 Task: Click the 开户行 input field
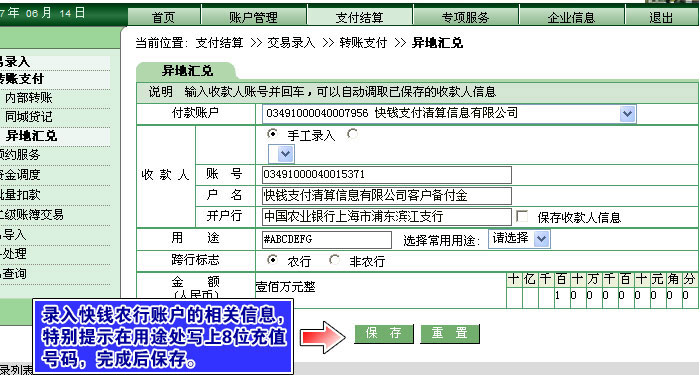[387, 217]
